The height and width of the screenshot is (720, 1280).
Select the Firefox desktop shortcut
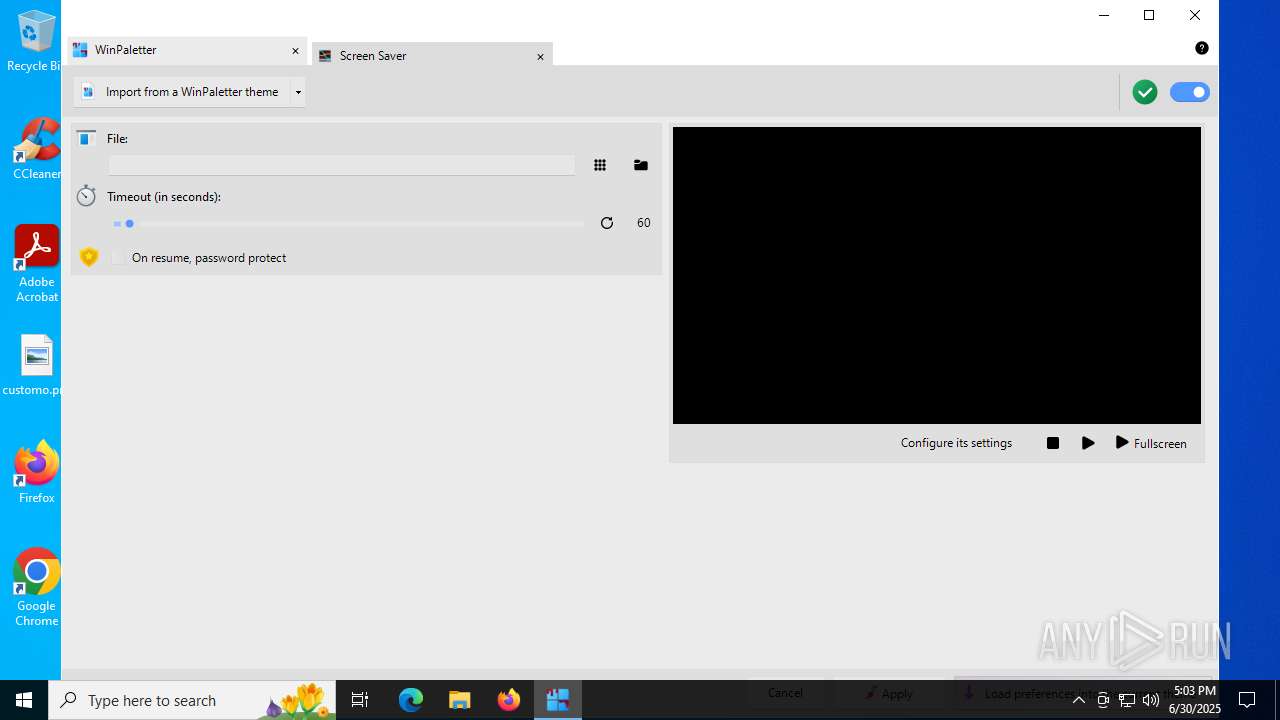[x=36, y=472]
